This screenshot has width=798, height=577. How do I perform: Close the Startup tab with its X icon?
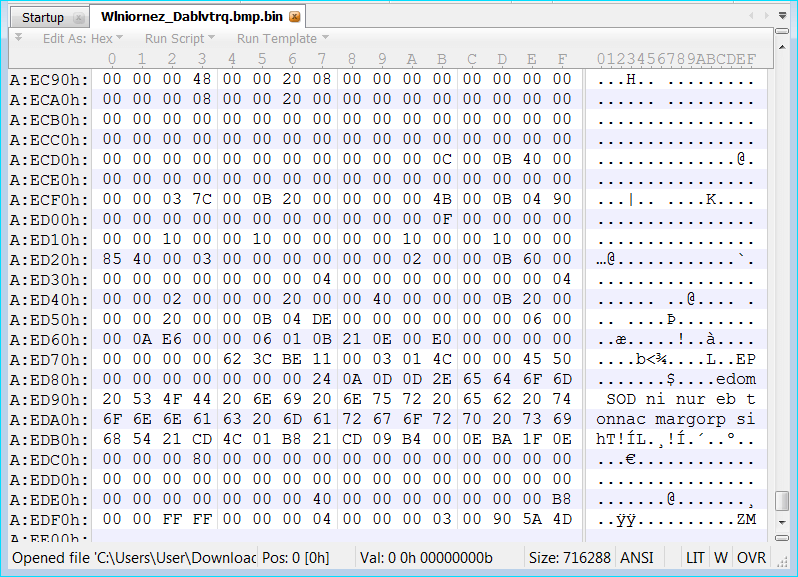(79, 18)
